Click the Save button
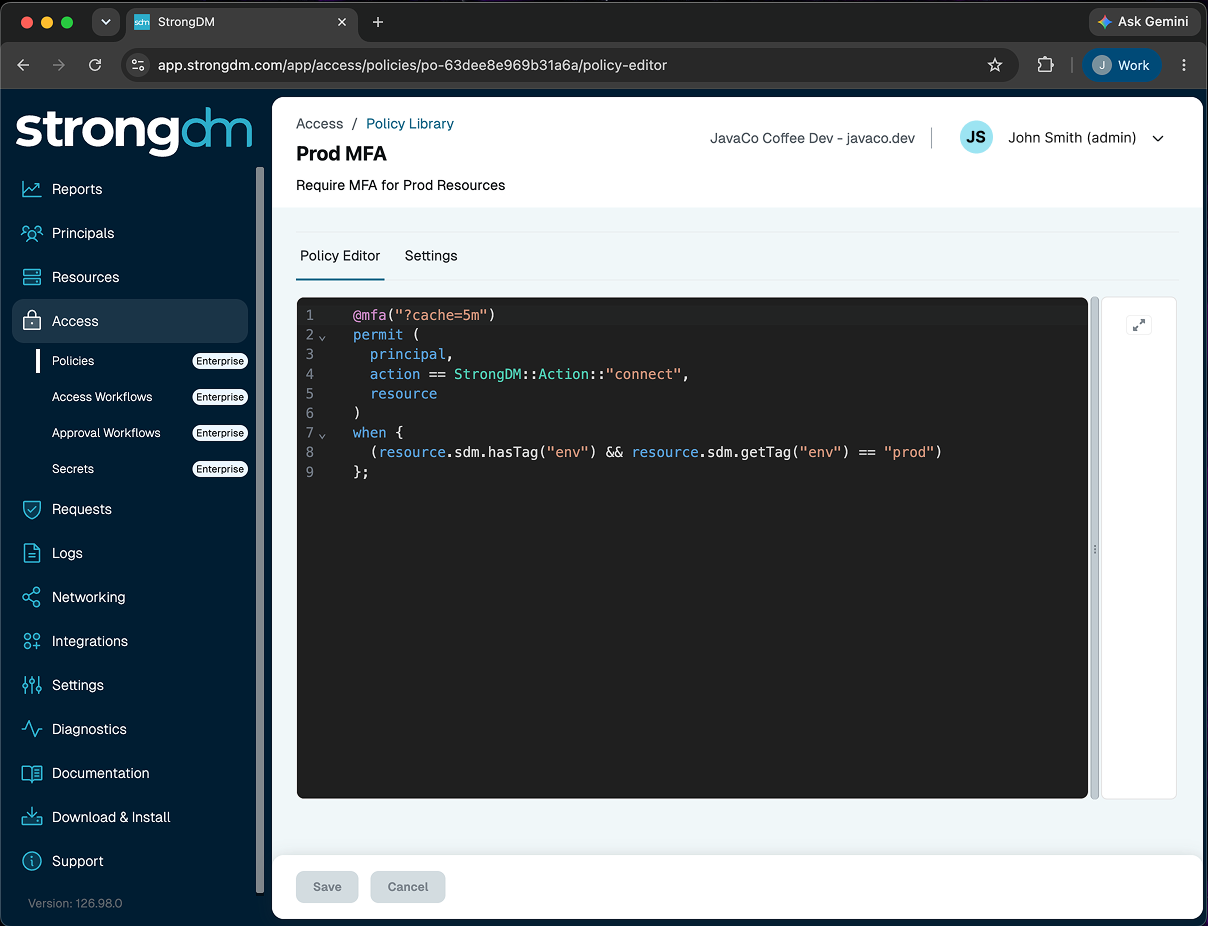 327,887
